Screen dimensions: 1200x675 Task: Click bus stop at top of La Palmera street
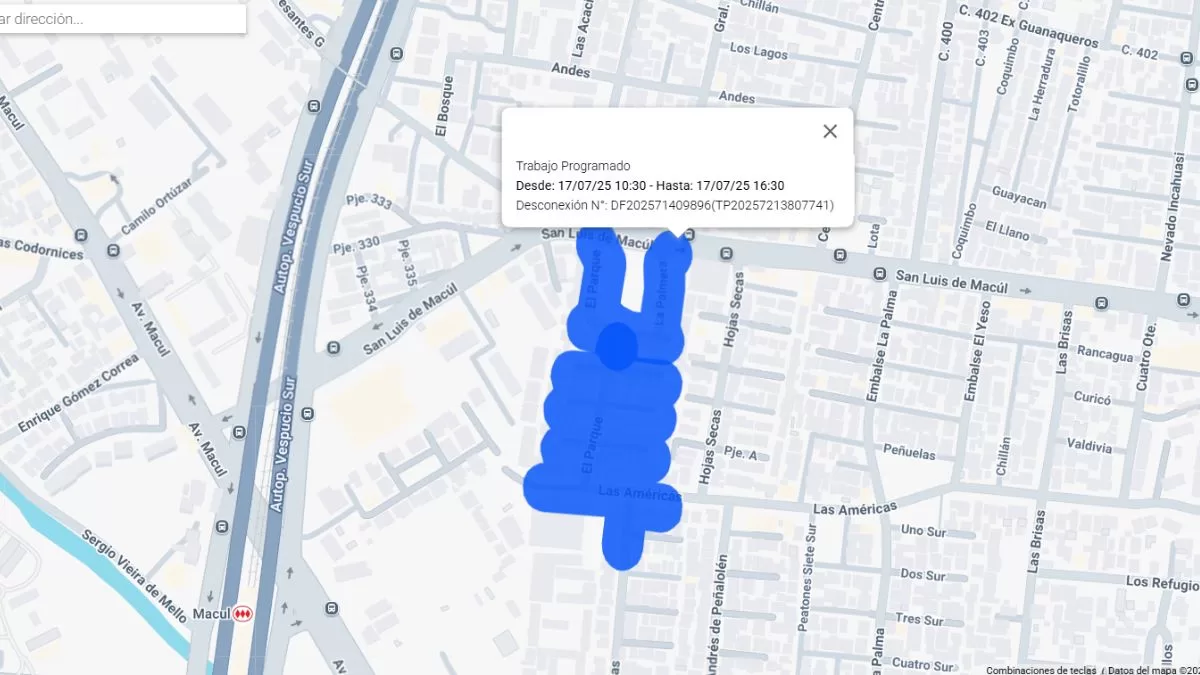click(689, 233)
